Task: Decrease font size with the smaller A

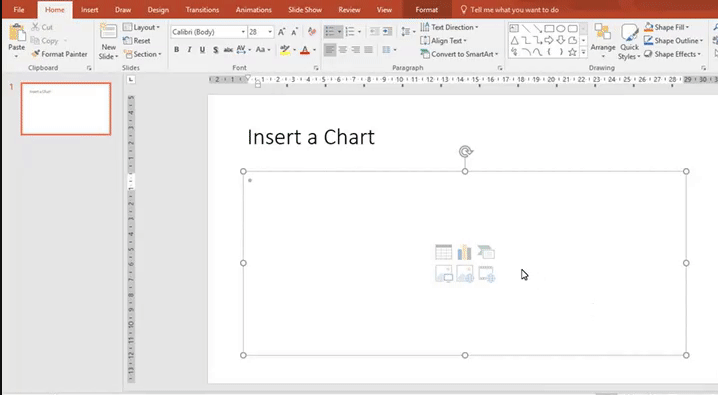Action: pyautogui.click(x=294, y=32)
